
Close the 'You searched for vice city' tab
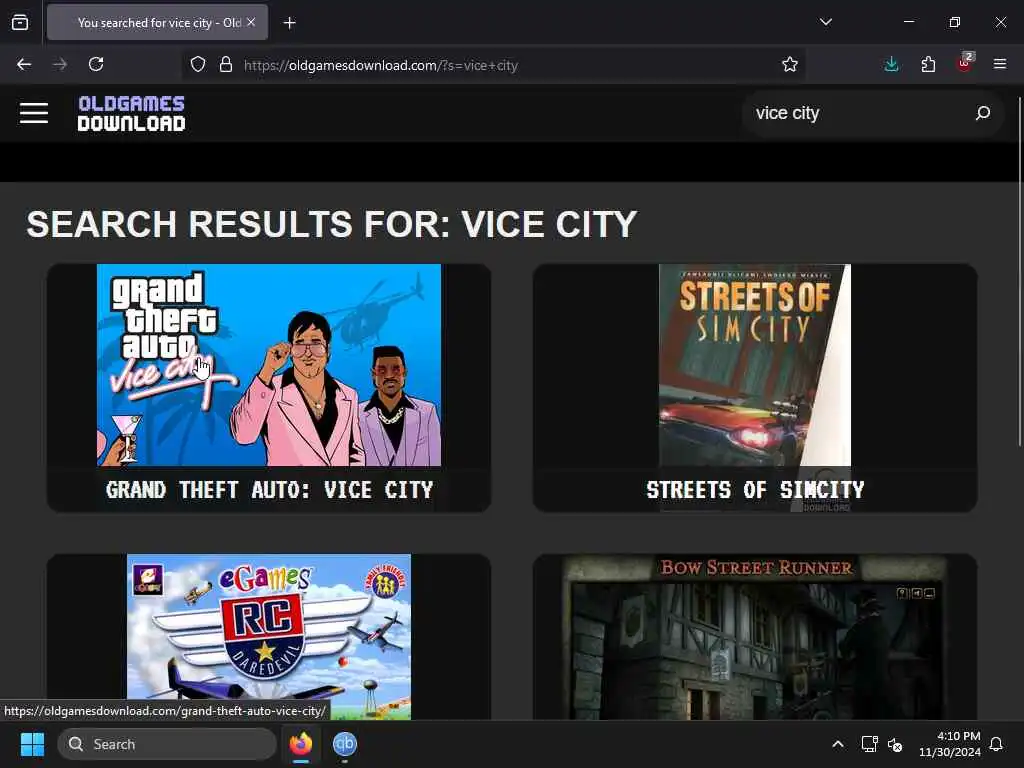pyautogui.click(x=251, y=22)
